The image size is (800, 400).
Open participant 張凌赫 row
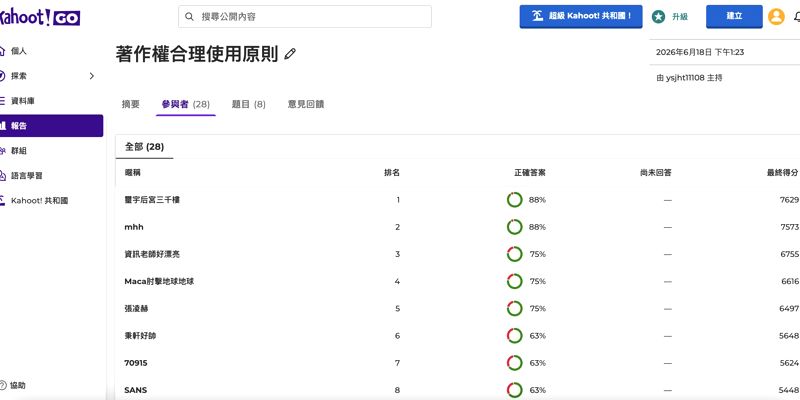tap(458, 309)
